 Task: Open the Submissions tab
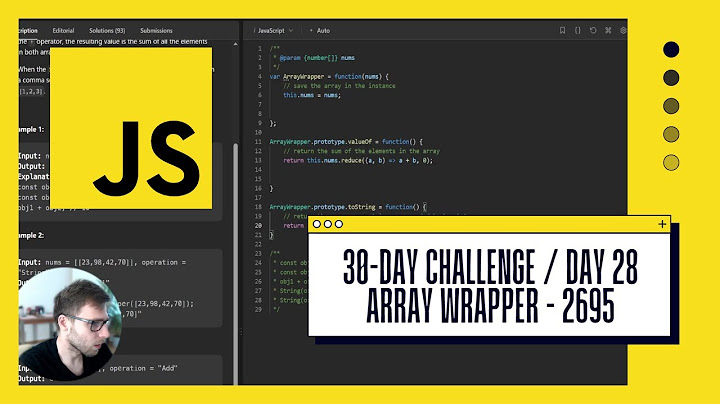(x=156, y=30)
